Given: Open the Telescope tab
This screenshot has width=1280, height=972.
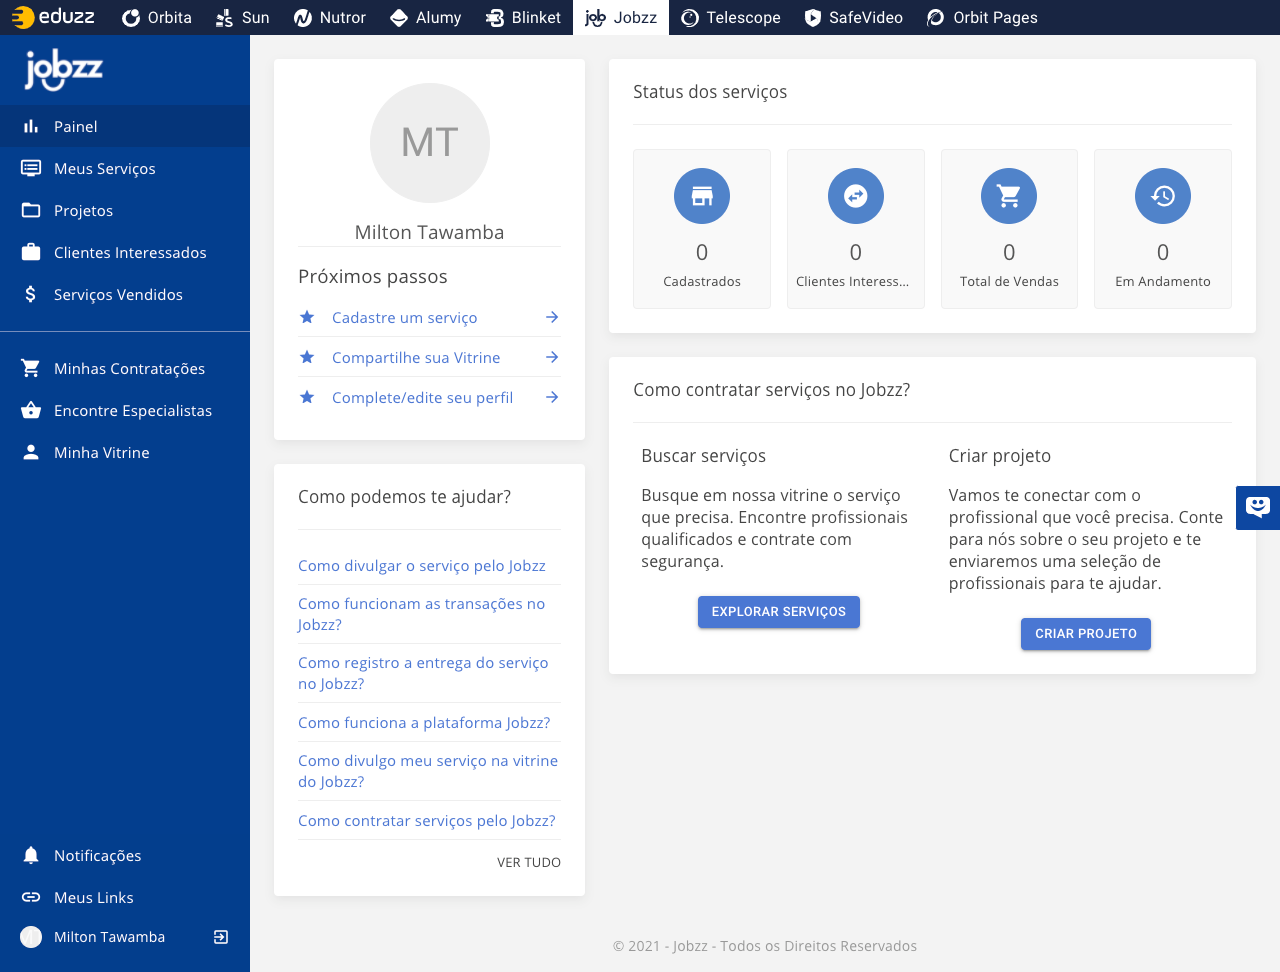Looking at the screenshot, I should (x=730, y=17).
